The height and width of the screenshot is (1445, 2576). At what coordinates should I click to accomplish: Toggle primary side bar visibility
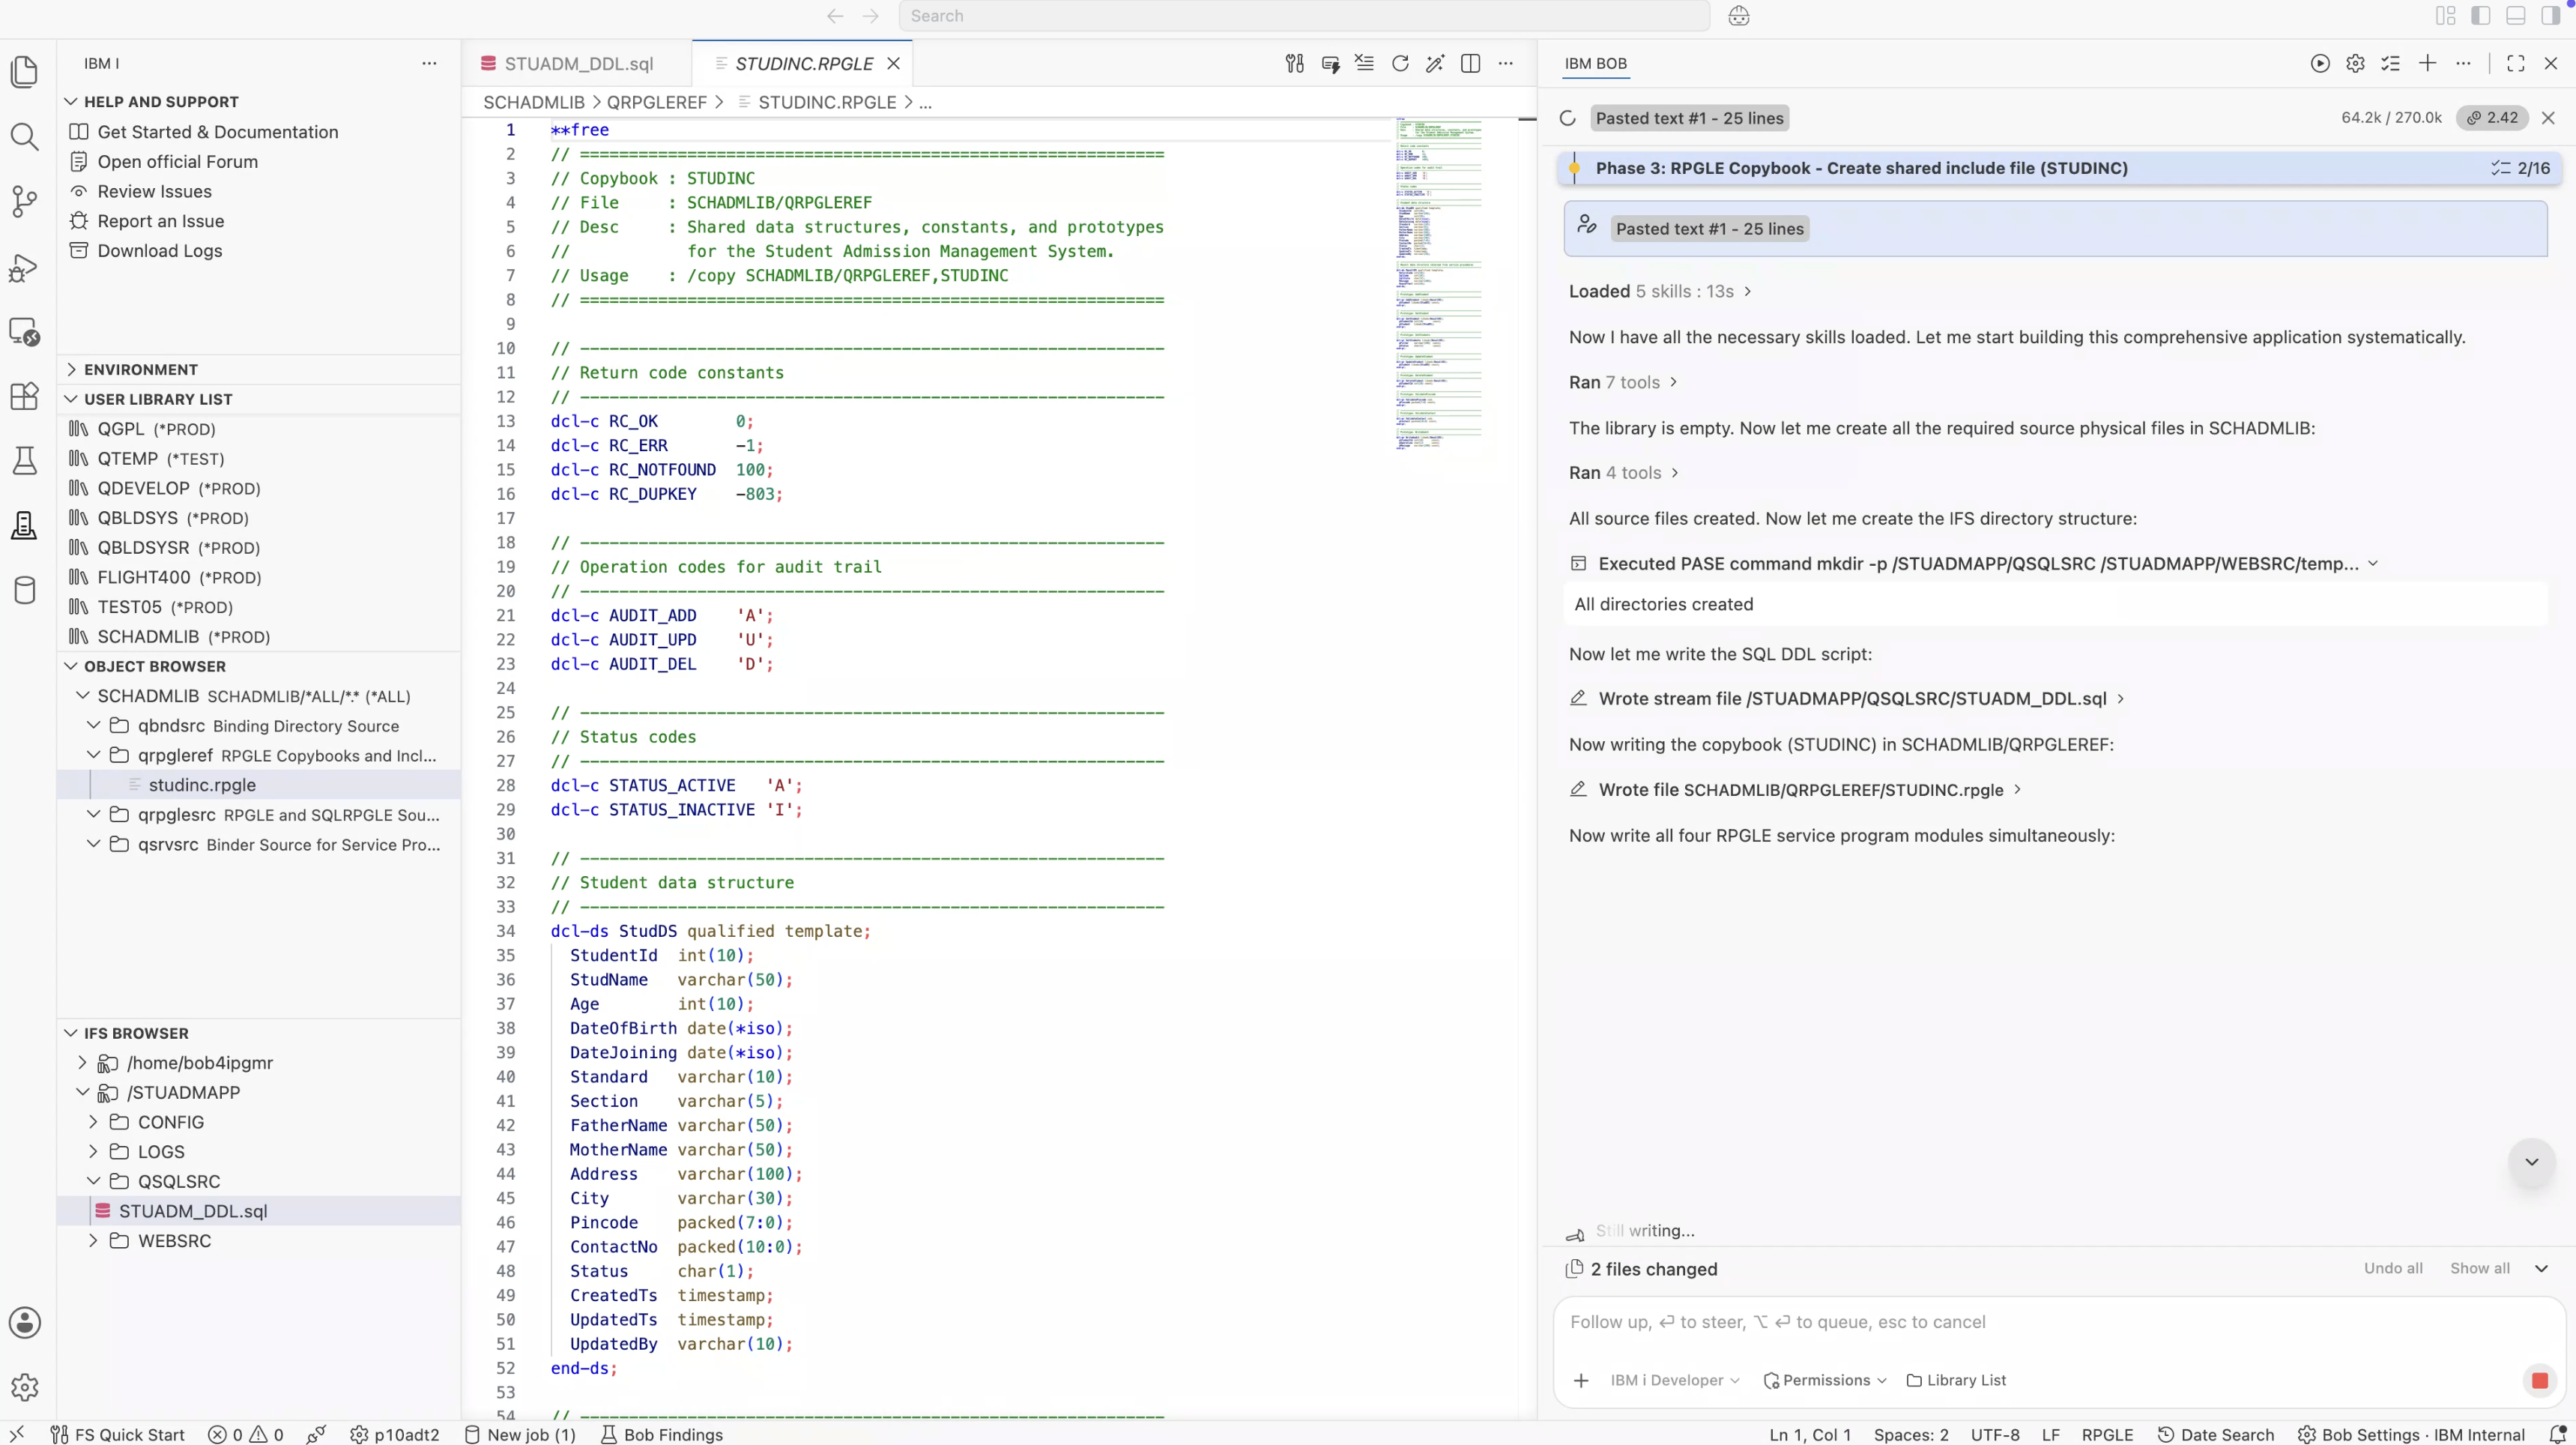pos(2480,16)
